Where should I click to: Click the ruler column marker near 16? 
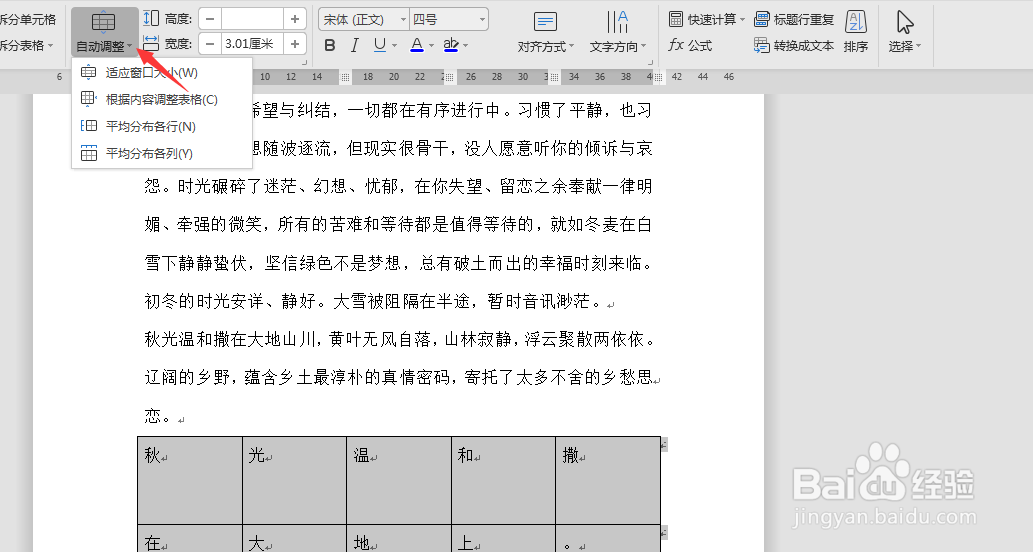click(345, 78)
